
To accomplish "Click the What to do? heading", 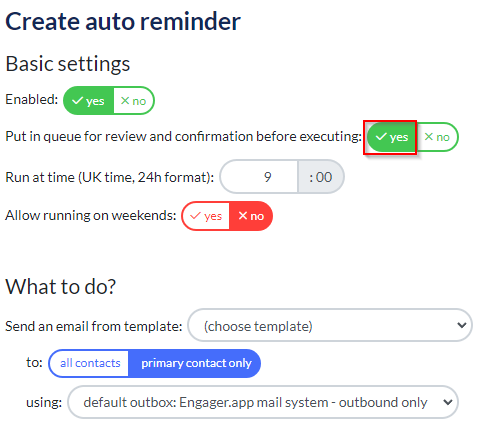I will (x=61, y=287).
